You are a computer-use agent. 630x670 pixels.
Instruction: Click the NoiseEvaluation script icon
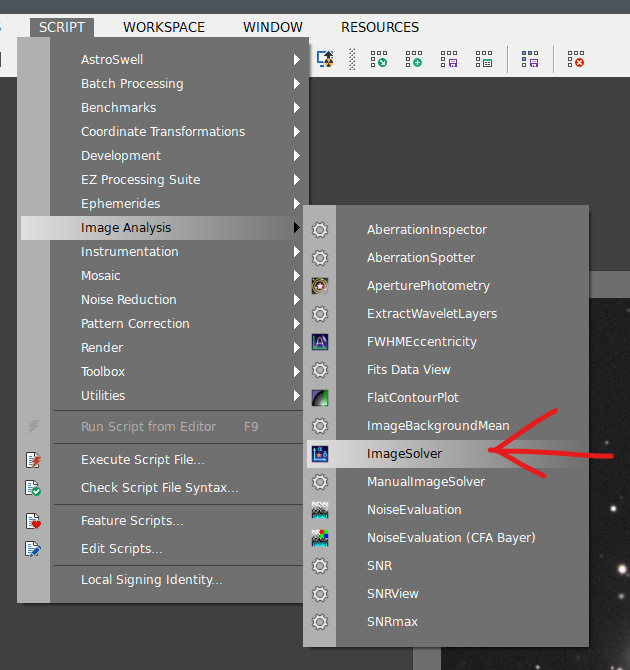tap(320, 510)
